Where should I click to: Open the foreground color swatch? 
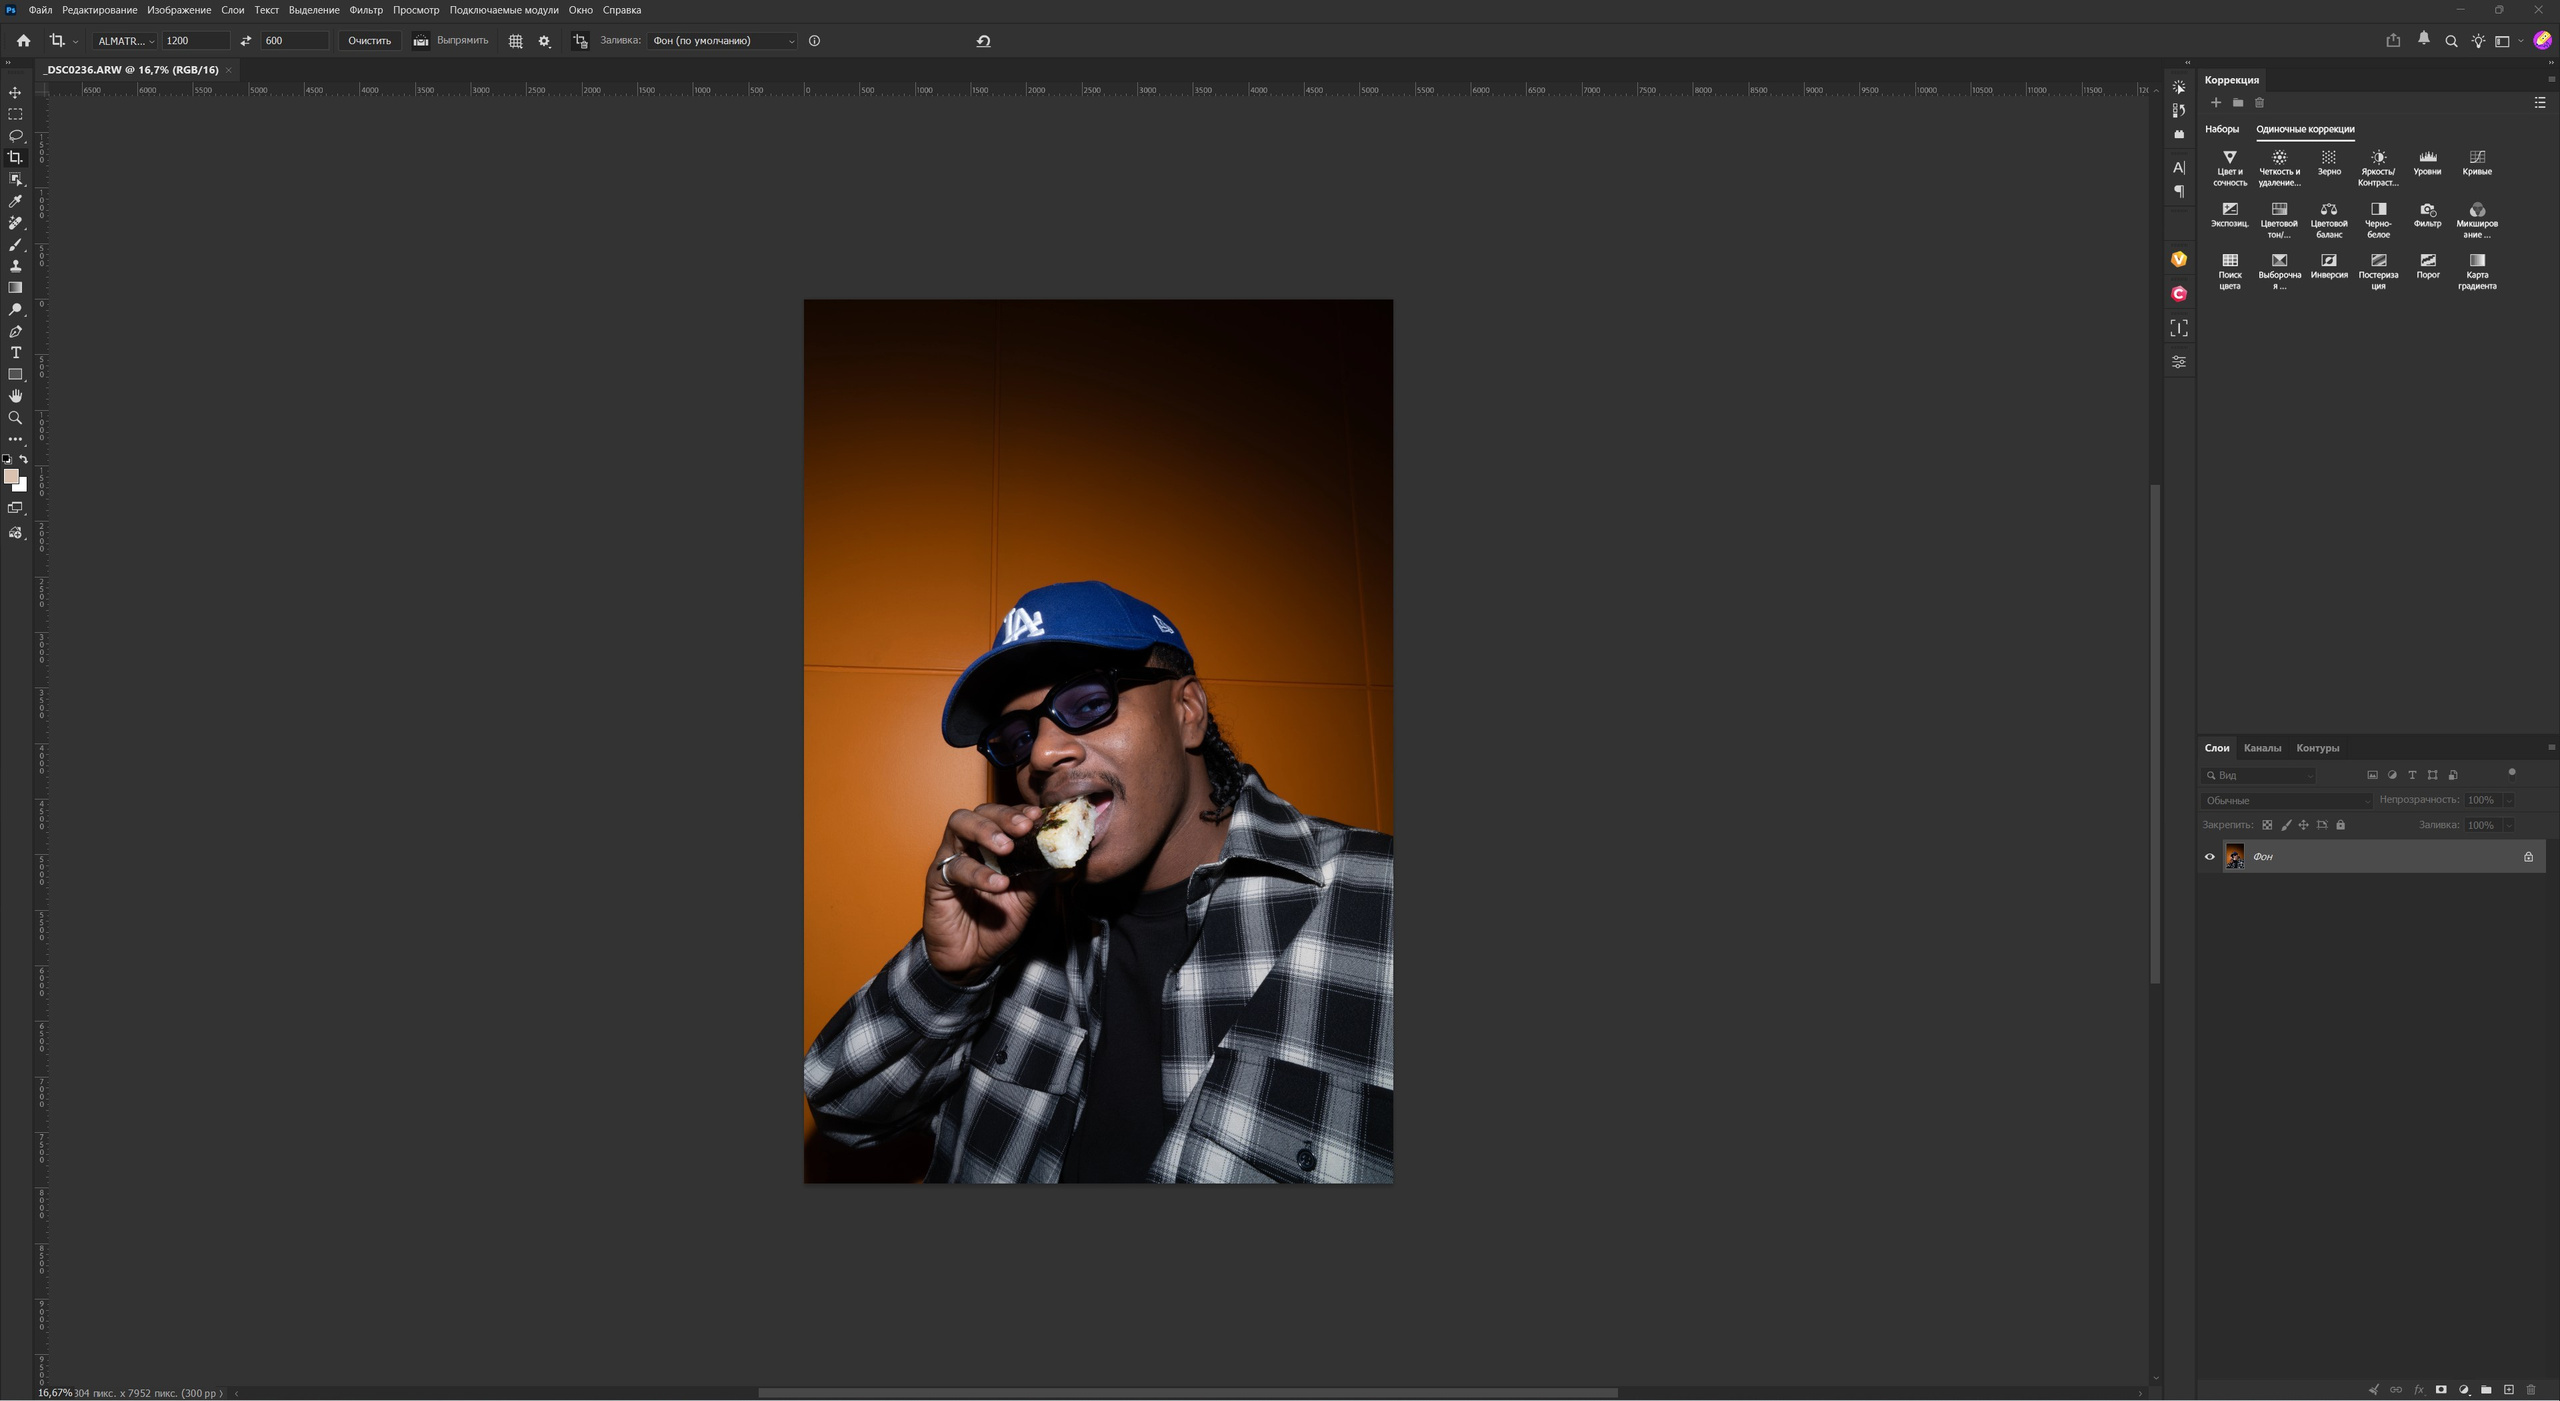pos(10,476)
